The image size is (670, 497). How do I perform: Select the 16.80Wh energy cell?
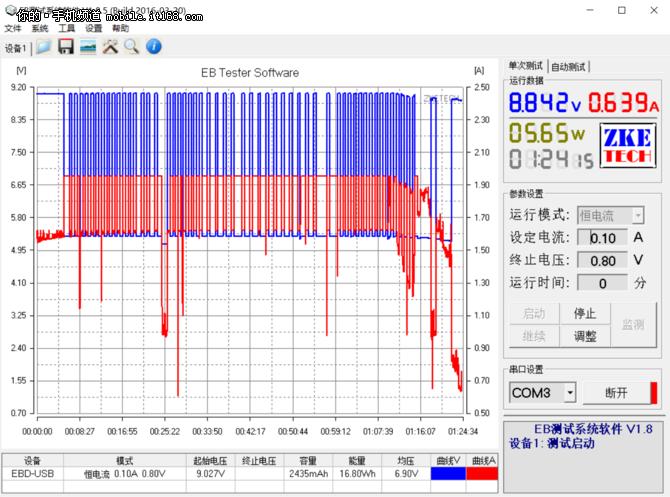coord(358,473)
